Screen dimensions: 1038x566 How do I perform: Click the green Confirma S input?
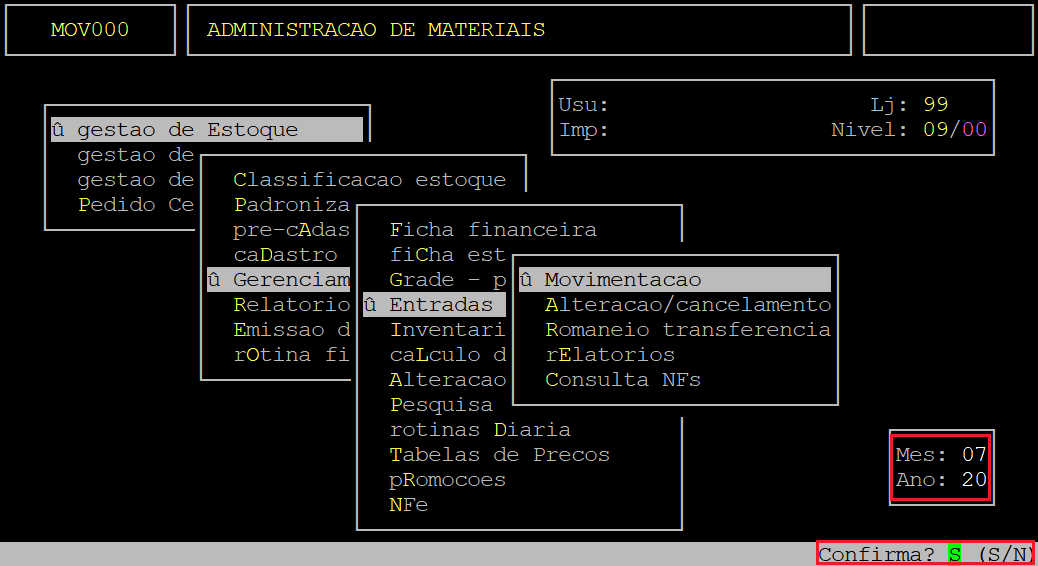(x=954, y=554)
